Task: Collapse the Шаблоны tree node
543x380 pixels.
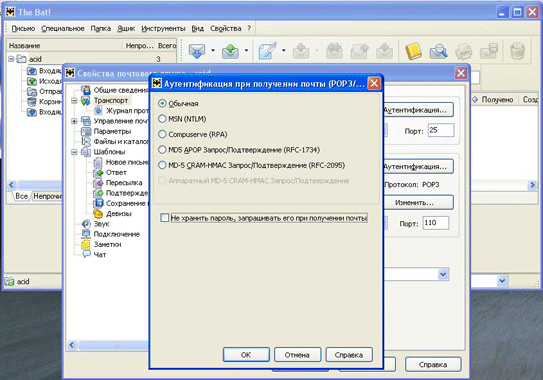Action: click(74, 152)
